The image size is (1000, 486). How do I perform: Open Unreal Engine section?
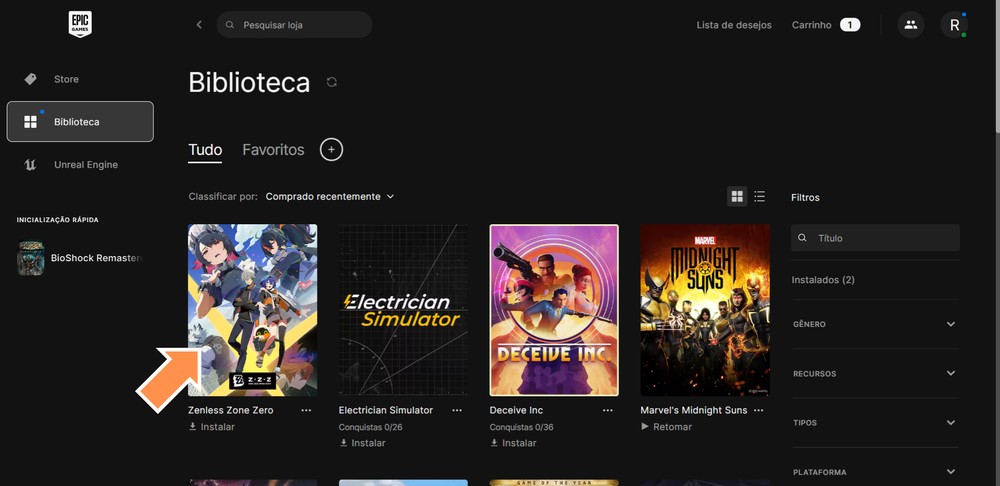click(80, 165)
